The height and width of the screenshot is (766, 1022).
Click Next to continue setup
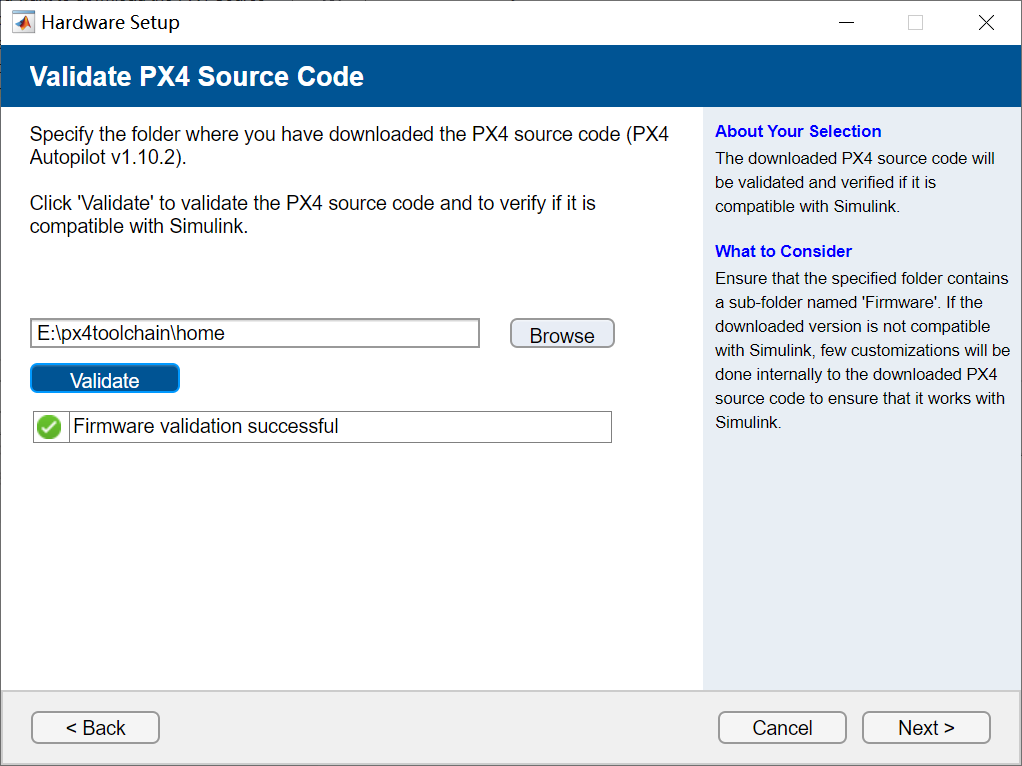[x=925, y=727]
